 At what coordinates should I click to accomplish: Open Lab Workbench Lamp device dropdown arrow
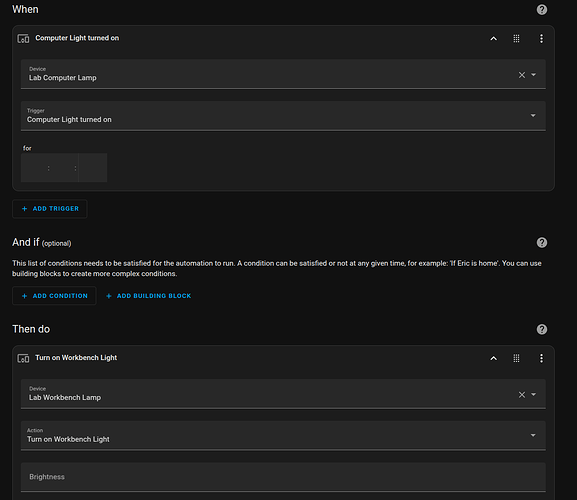click(x=533, y=394)
